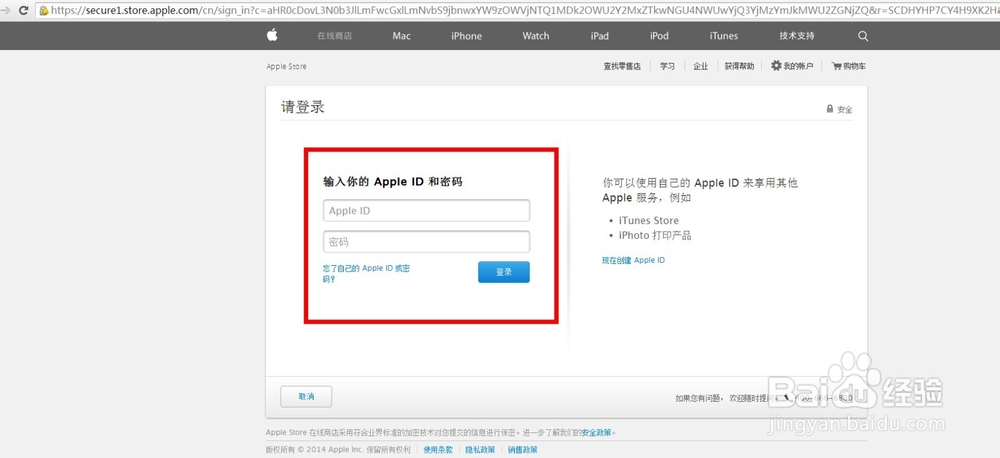This screenshot has height=458, width=1000.
Task: Open the 销售政策 footer link
Action: (x=522, y=450)
